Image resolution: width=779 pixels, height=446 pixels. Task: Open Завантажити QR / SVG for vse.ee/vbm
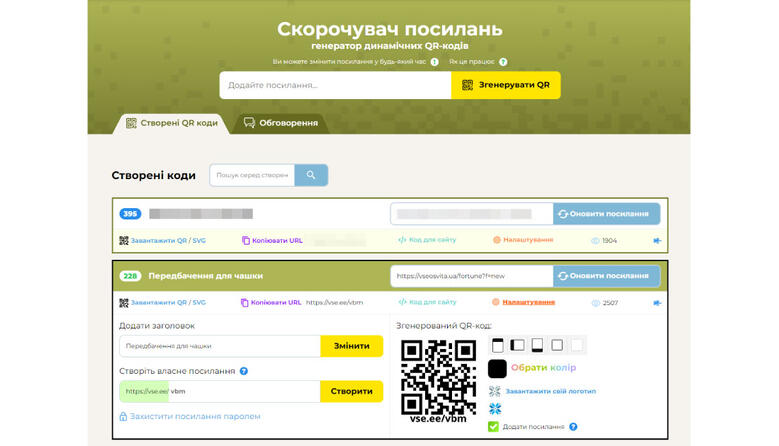coord(168,302)
